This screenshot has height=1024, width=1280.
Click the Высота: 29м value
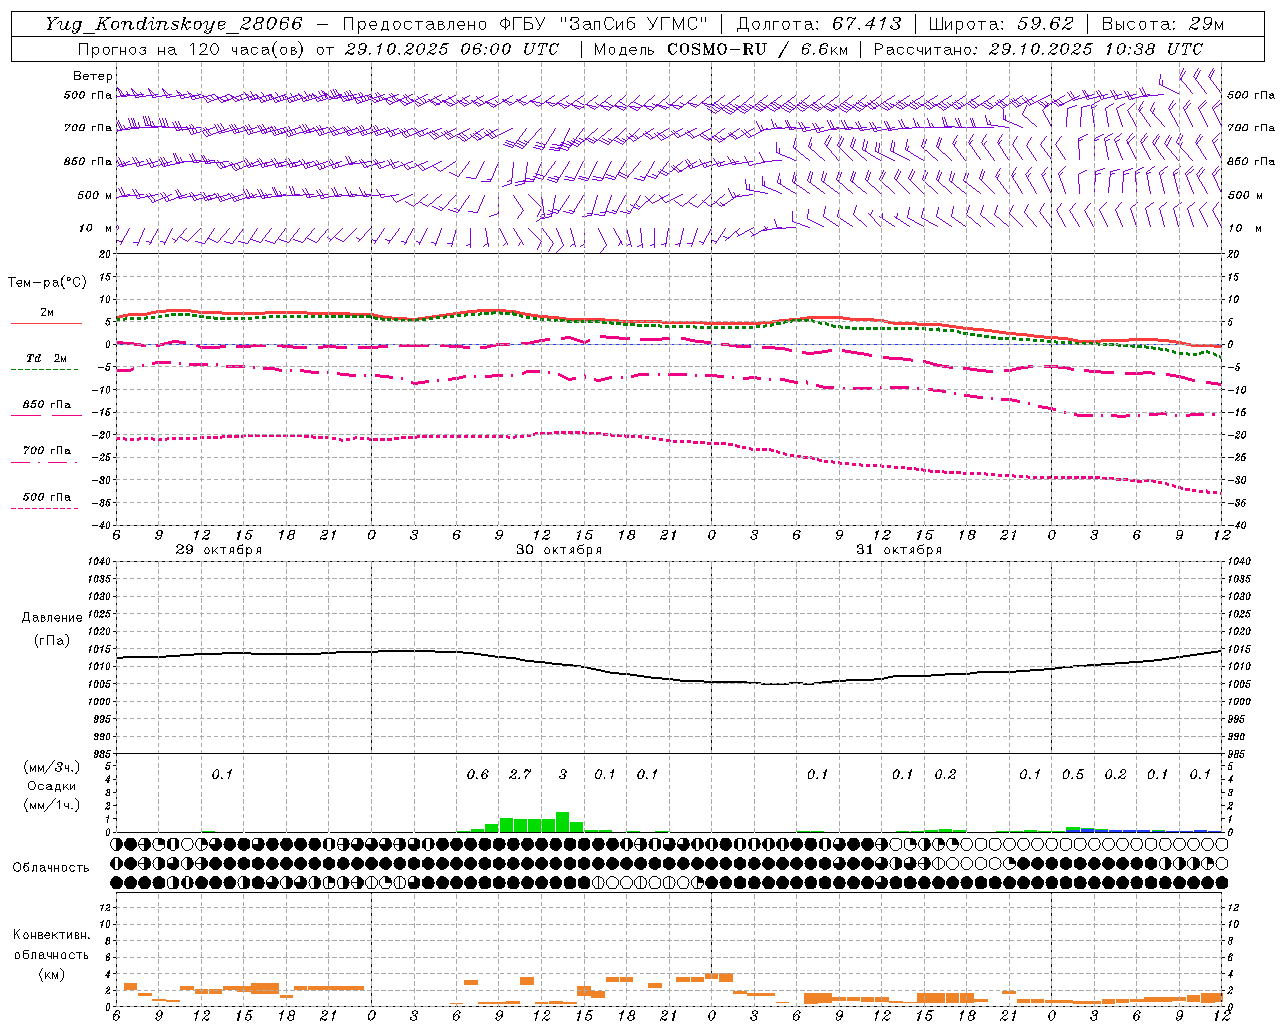tap(1163, 24)
